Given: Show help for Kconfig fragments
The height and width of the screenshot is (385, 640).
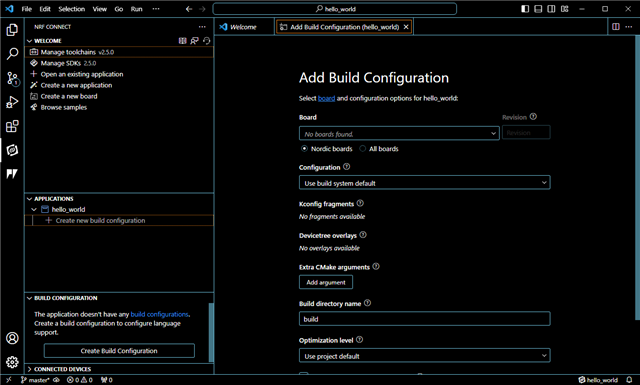Looking at the screenshot, I should pos(360,203).
